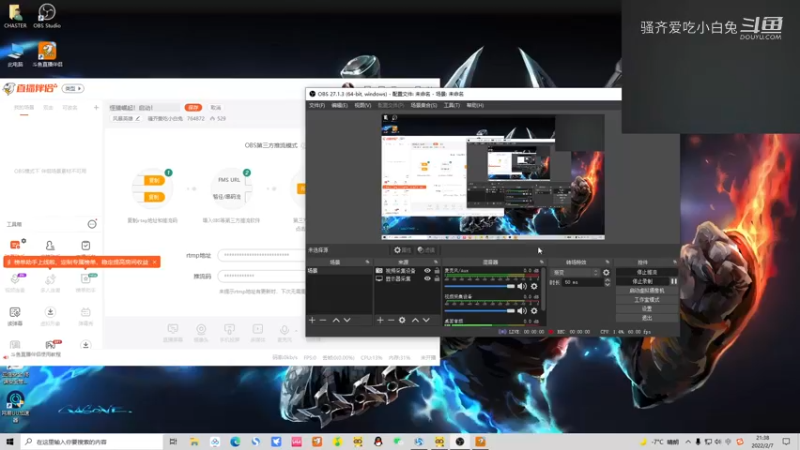This screenshot has width=800, height=450.
Task: Click 停止推流 to stop streaming
Action: coord(647,272)
